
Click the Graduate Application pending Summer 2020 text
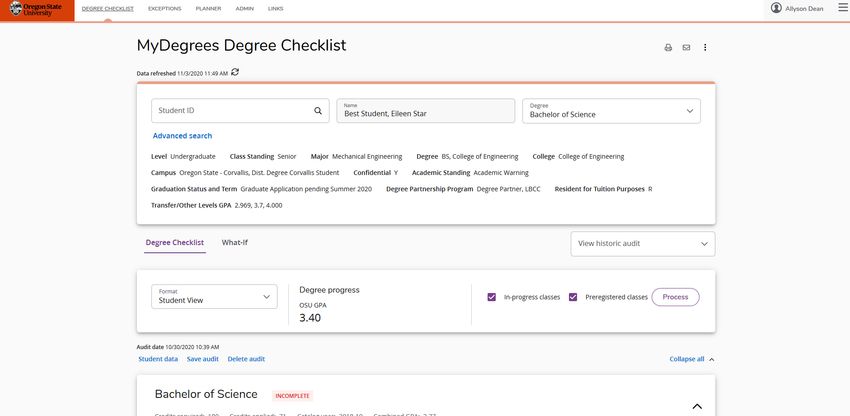(x=306, y=189)
